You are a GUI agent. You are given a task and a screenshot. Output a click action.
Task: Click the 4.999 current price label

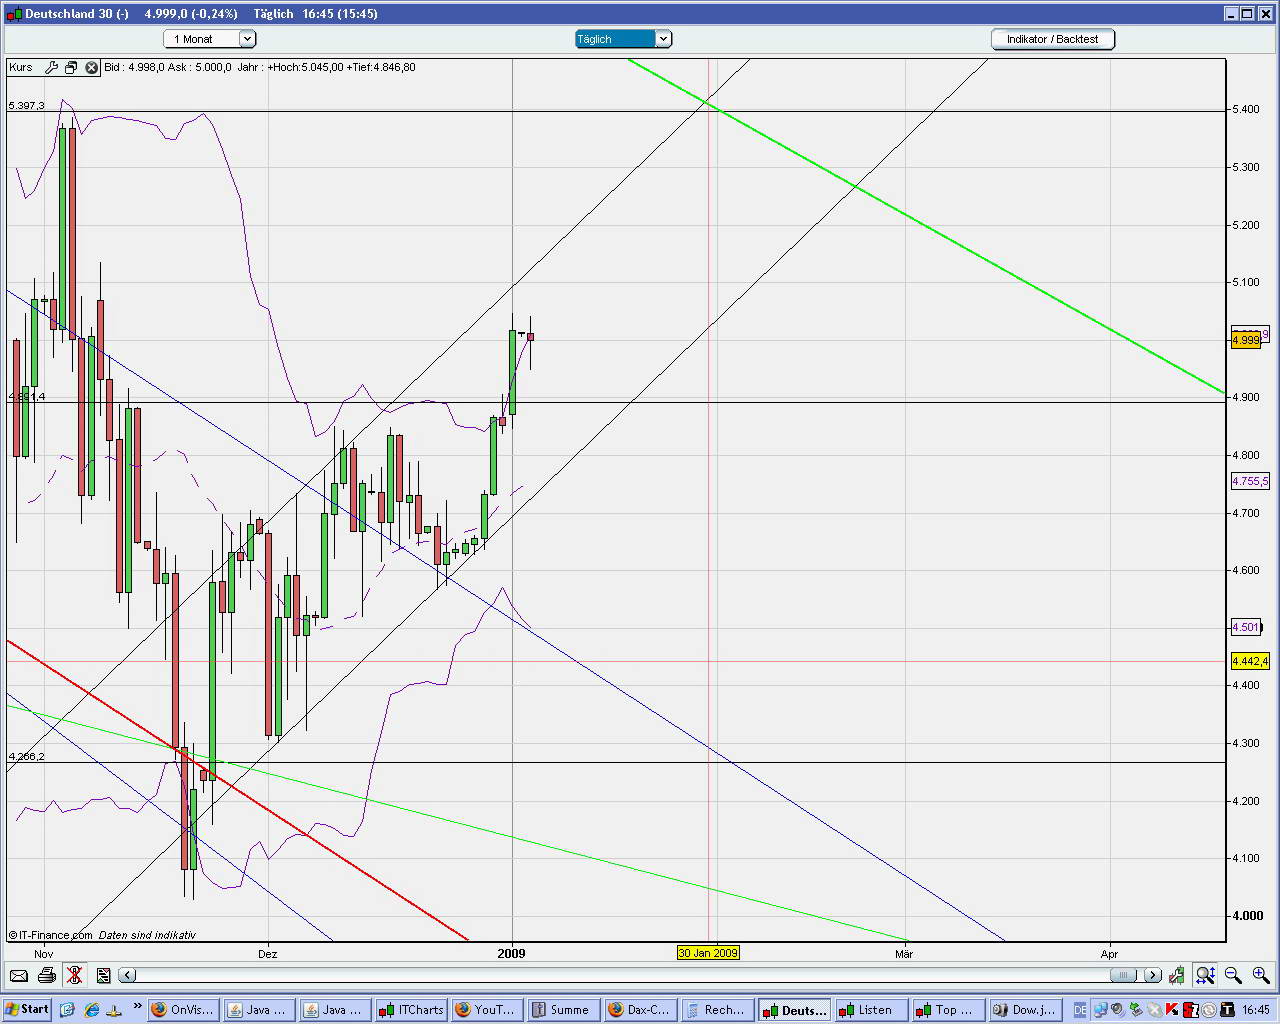tap(1246, 340)
